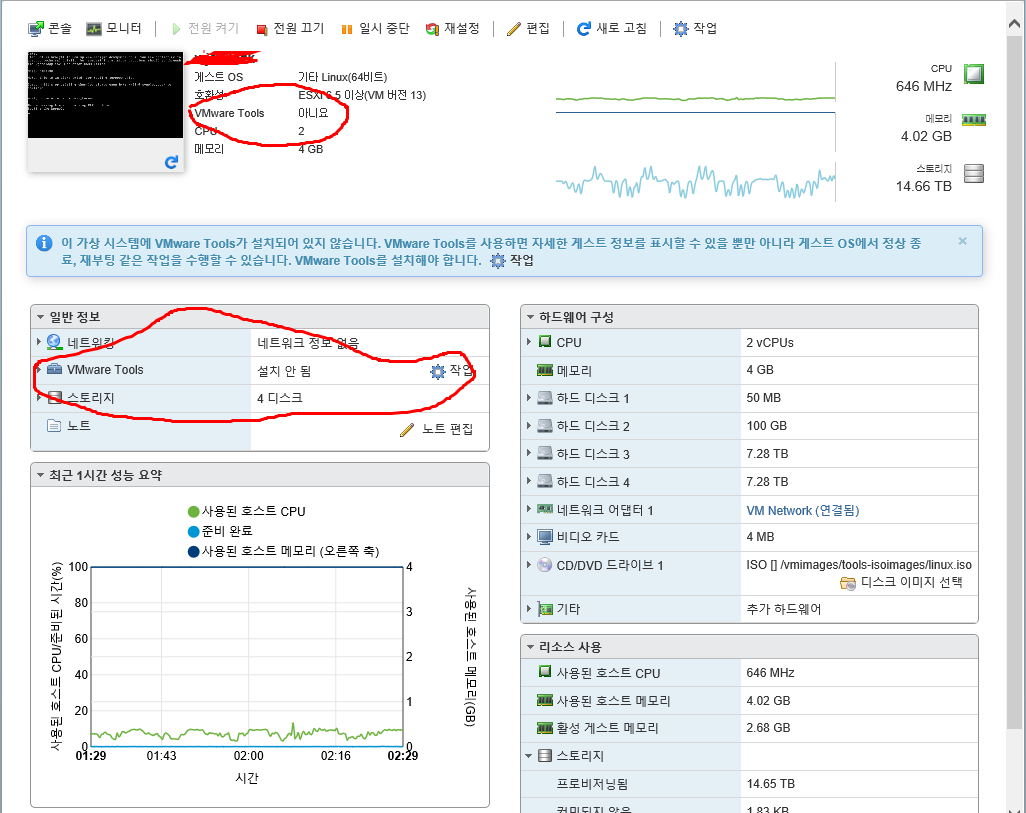Open the VM Network (연결됨) link
Screen dimensions: 1026x813
click(803, 511)
